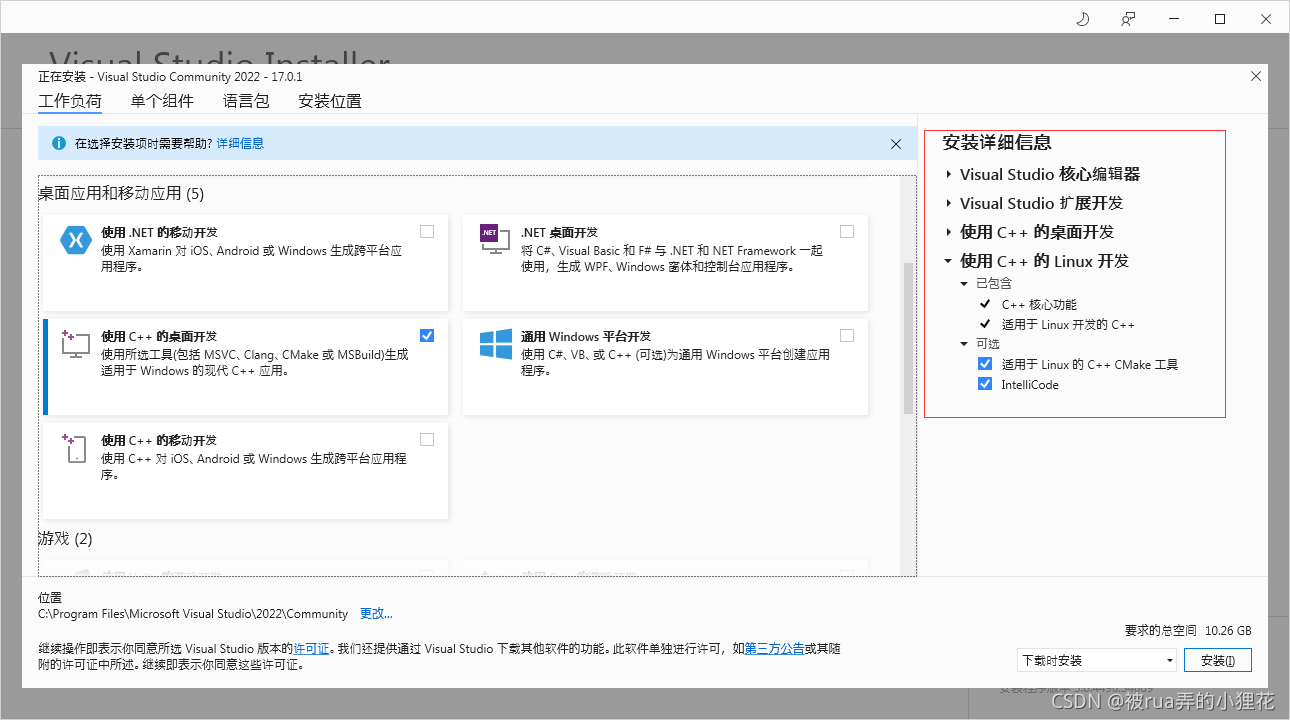Viewport: 1290px width, 720px height.
Task: Open the 许可证 license link
Action: point(311,648)
